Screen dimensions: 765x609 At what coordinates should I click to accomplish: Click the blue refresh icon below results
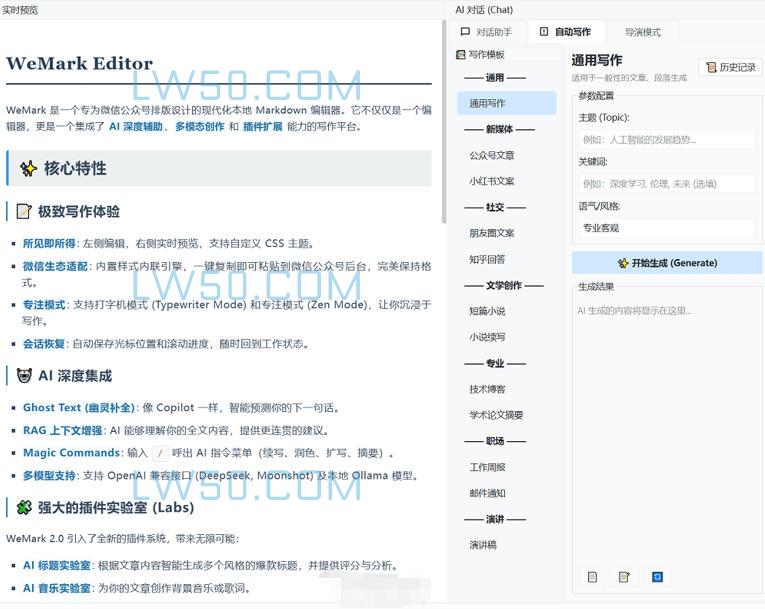(x=657, y=577)
